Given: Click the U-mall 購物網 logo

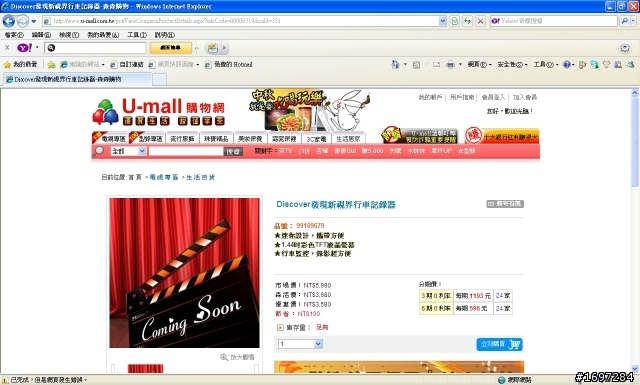Looking at the screenshot, I should tap(158, 112).
